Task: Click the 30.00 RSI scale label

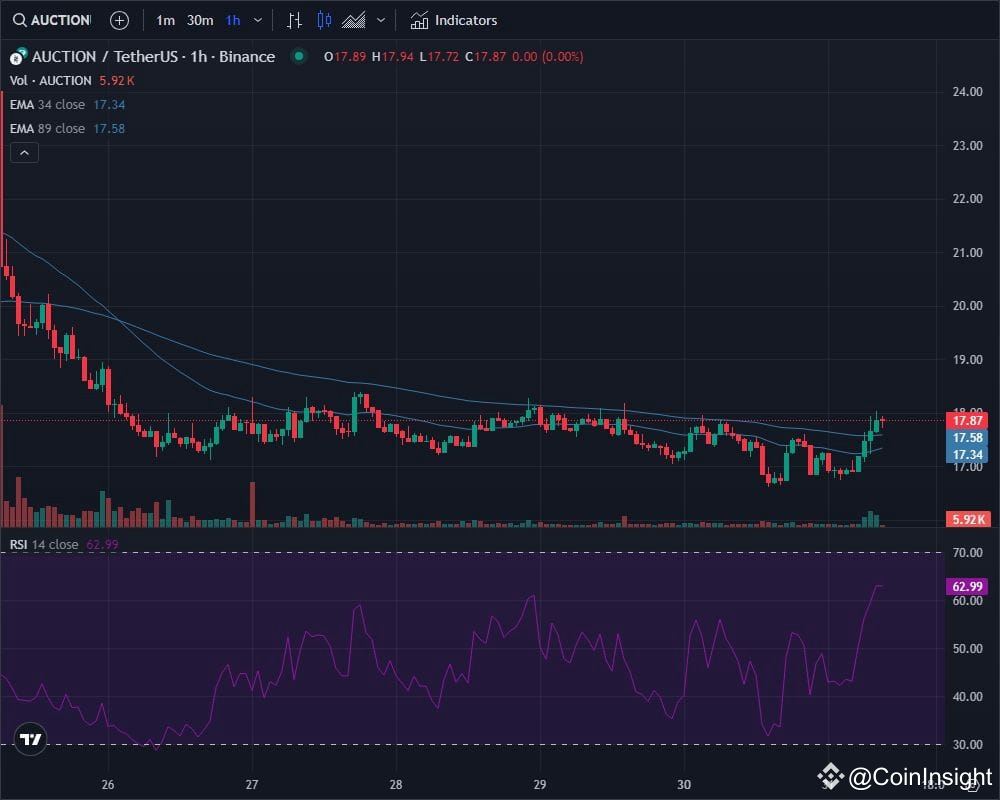Action: (967, 744)
